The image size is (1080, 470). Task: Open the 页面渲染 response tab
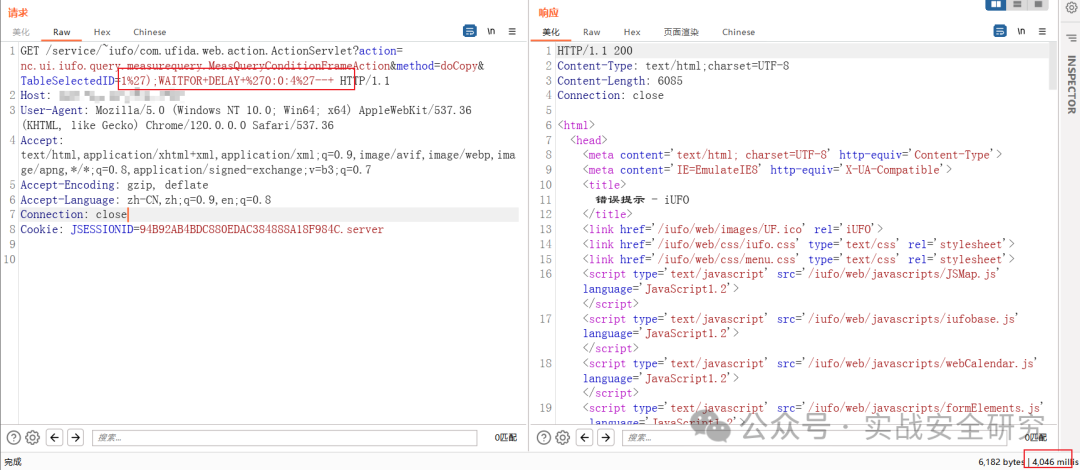[681, 32]
